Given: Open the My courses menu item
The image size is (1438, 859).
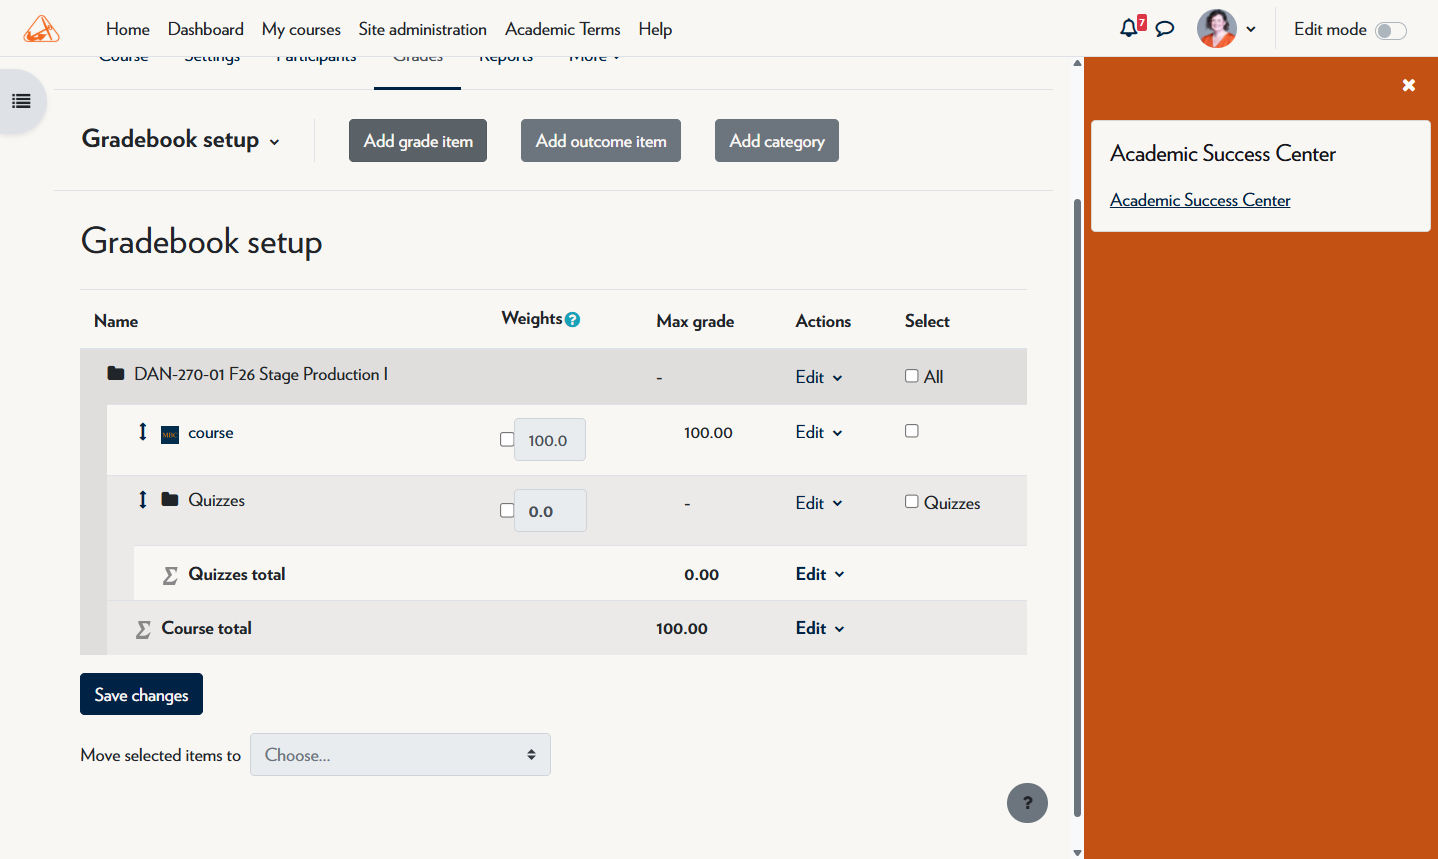Looking at the screenshot, I should (x=301, y=29).
